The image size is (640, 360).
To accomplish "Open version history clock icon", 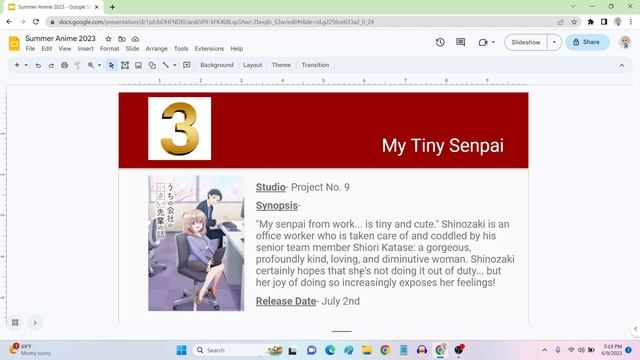I will click(440, 42).
